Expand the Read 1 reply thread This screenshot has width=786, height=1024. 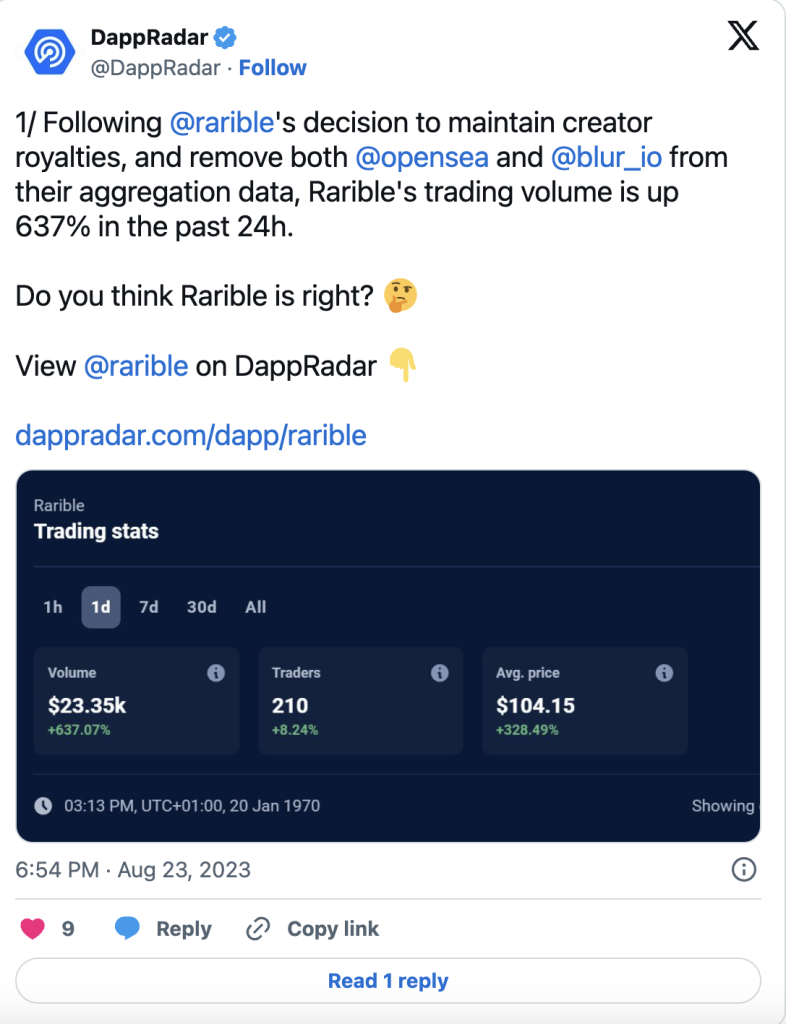tap(388, 981)
